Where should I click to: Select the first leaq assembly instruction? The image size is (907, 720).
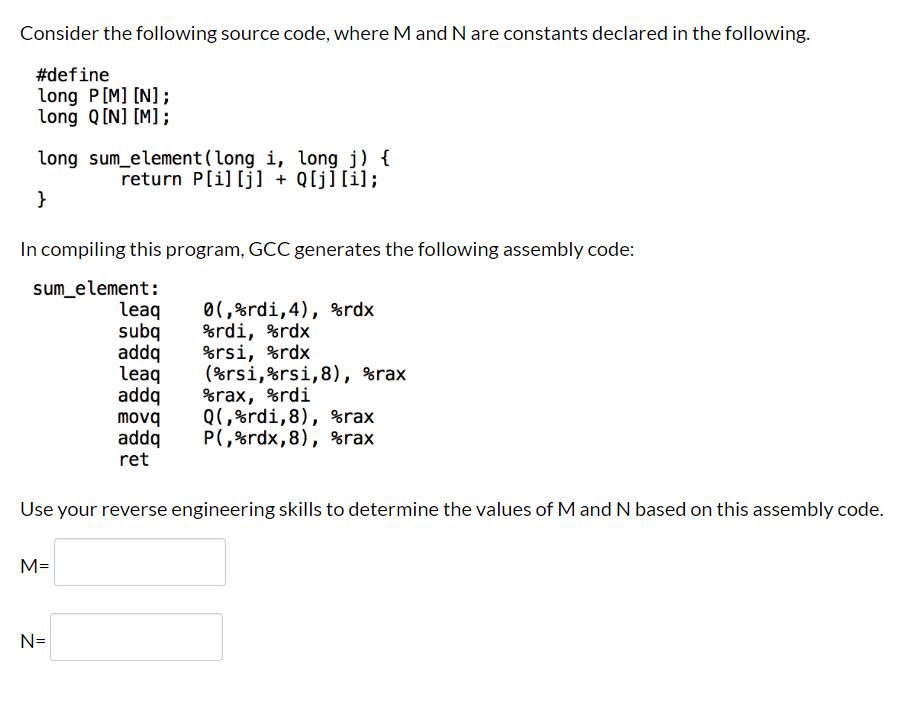[245, 309]
